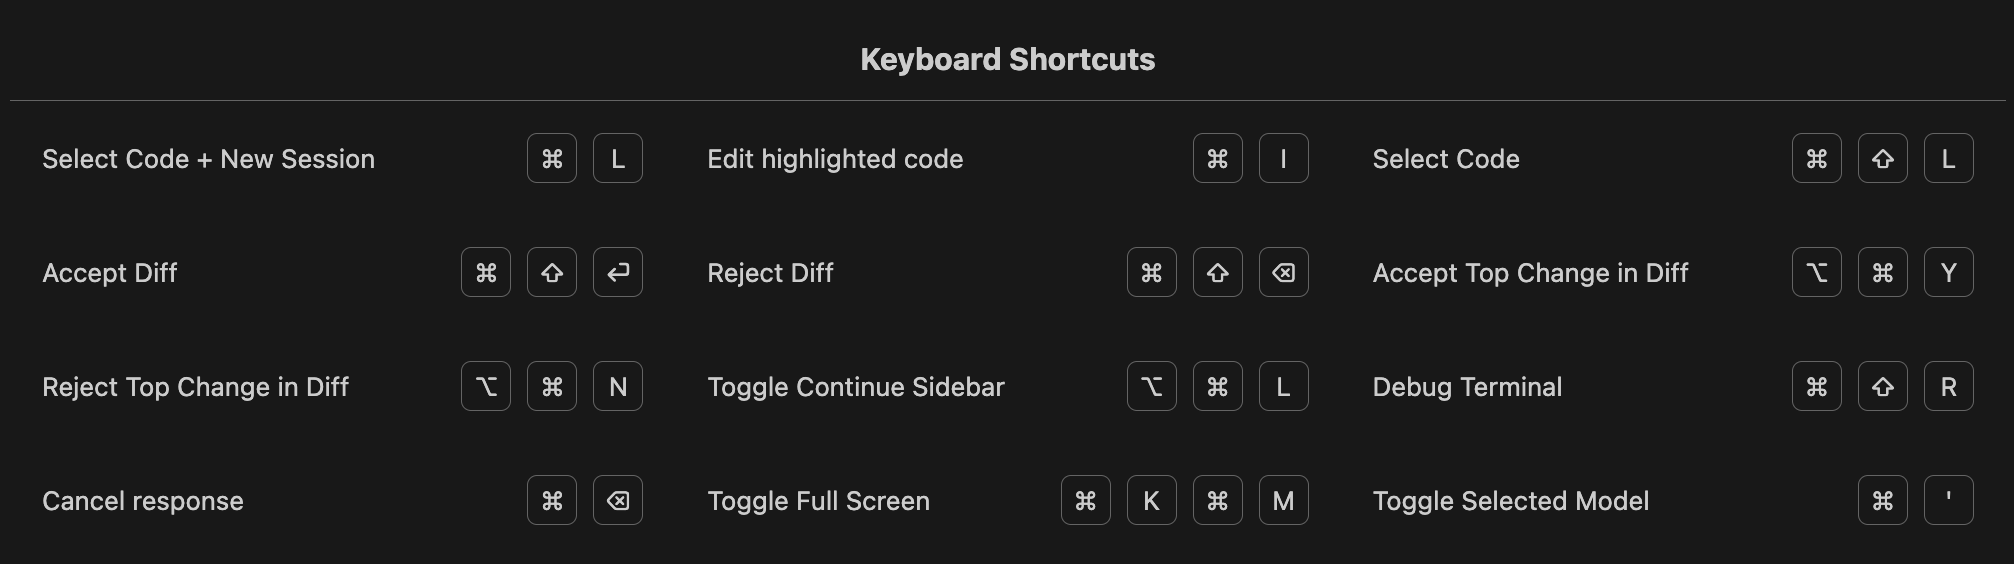
Task: Click the Toggle Continue Sidebar label
Action: [x=855, y=387]
